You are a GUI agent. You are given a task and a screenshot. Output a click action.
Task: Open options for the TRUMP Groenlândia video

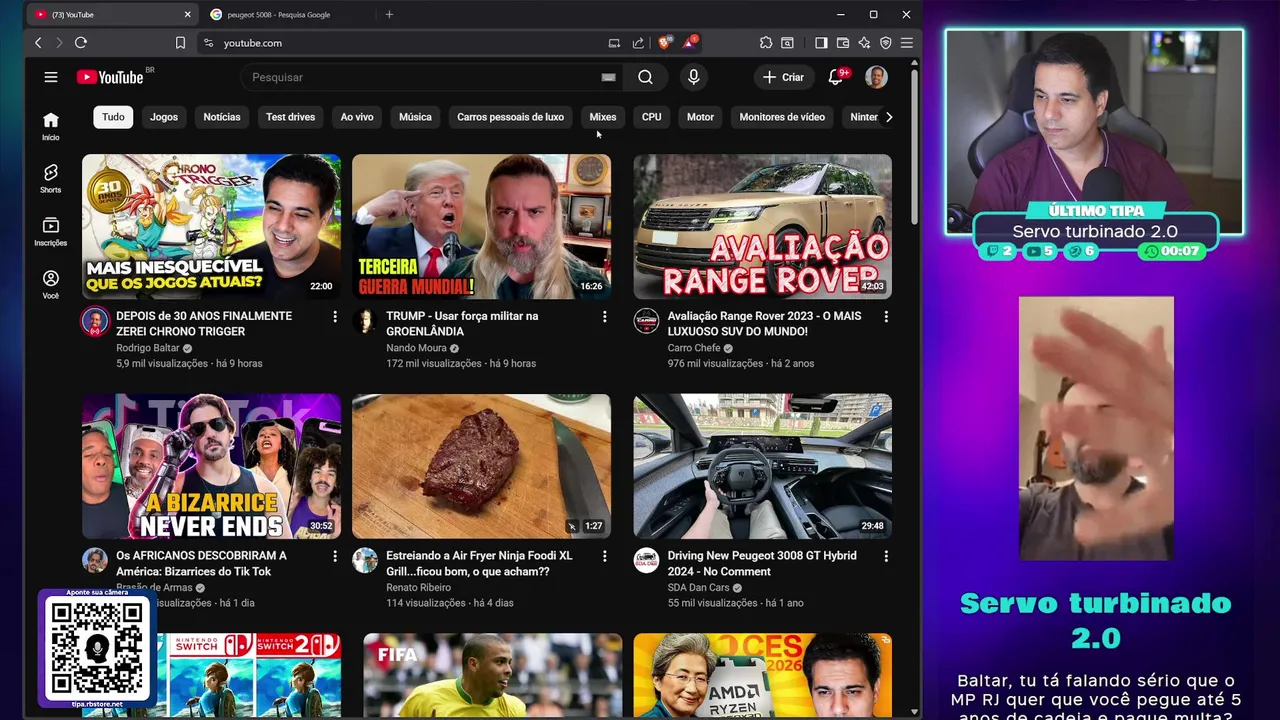click(x=604, y=317)
